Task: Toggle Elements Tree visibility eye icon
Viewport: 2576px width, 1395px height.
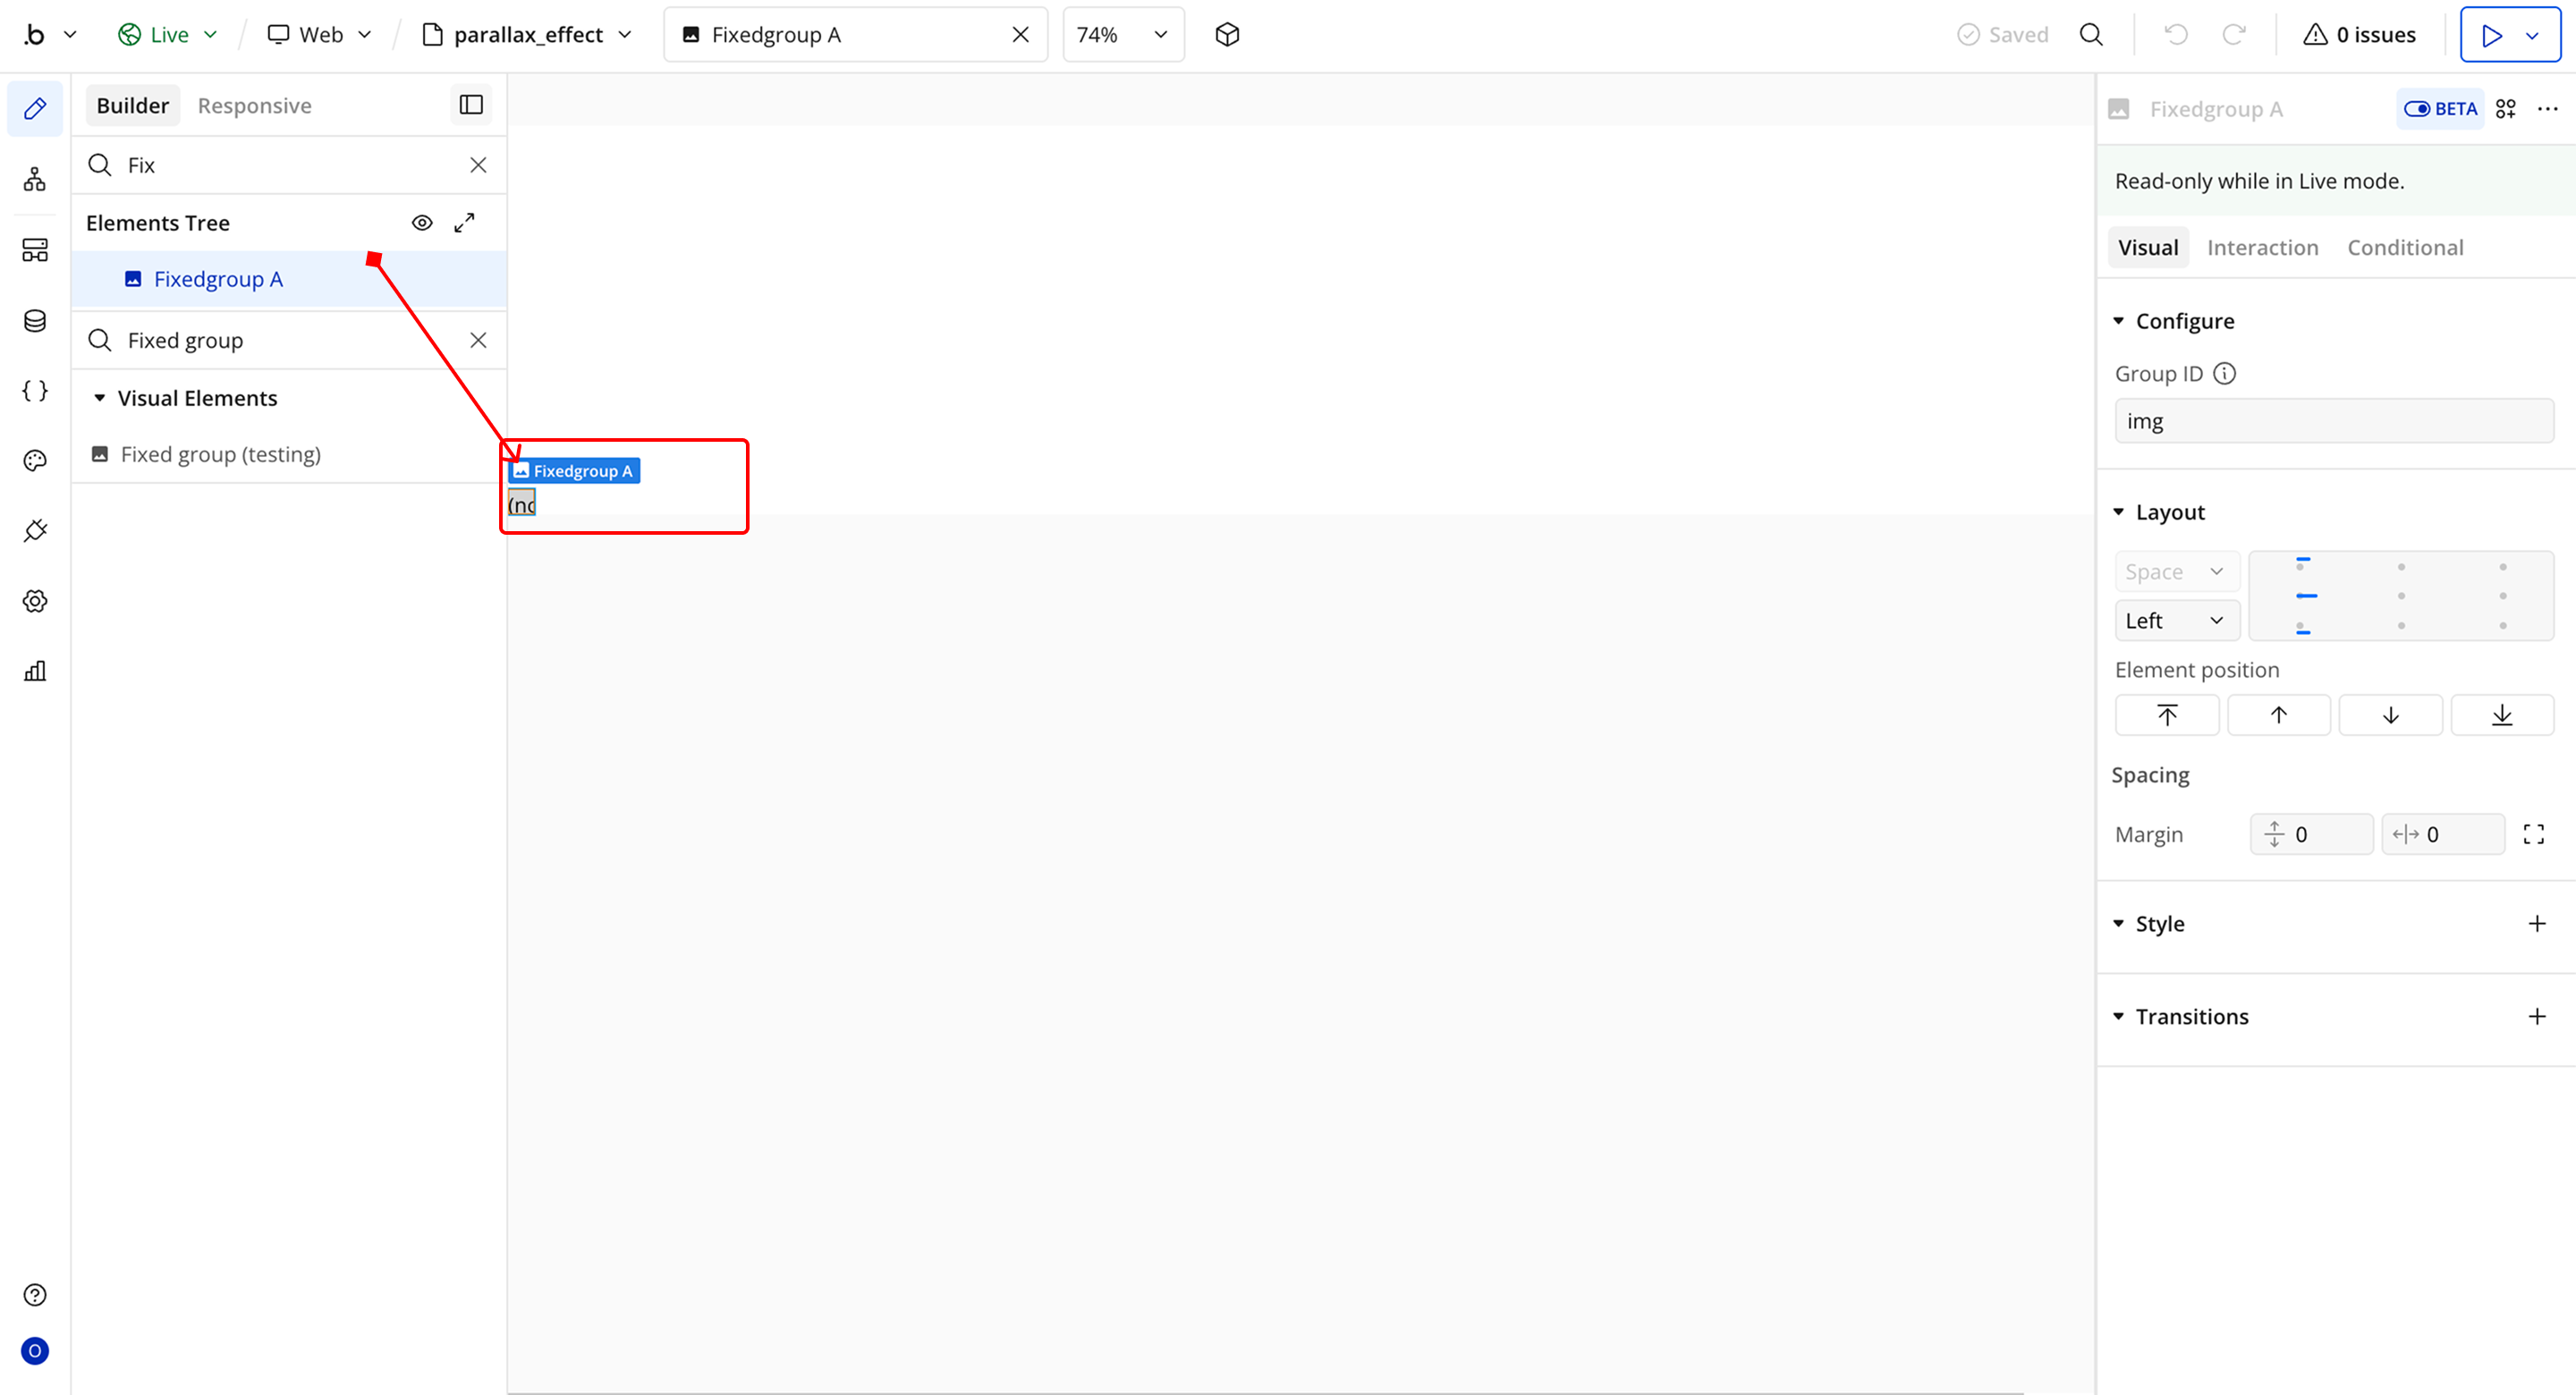Action: [x=422, y=223]
